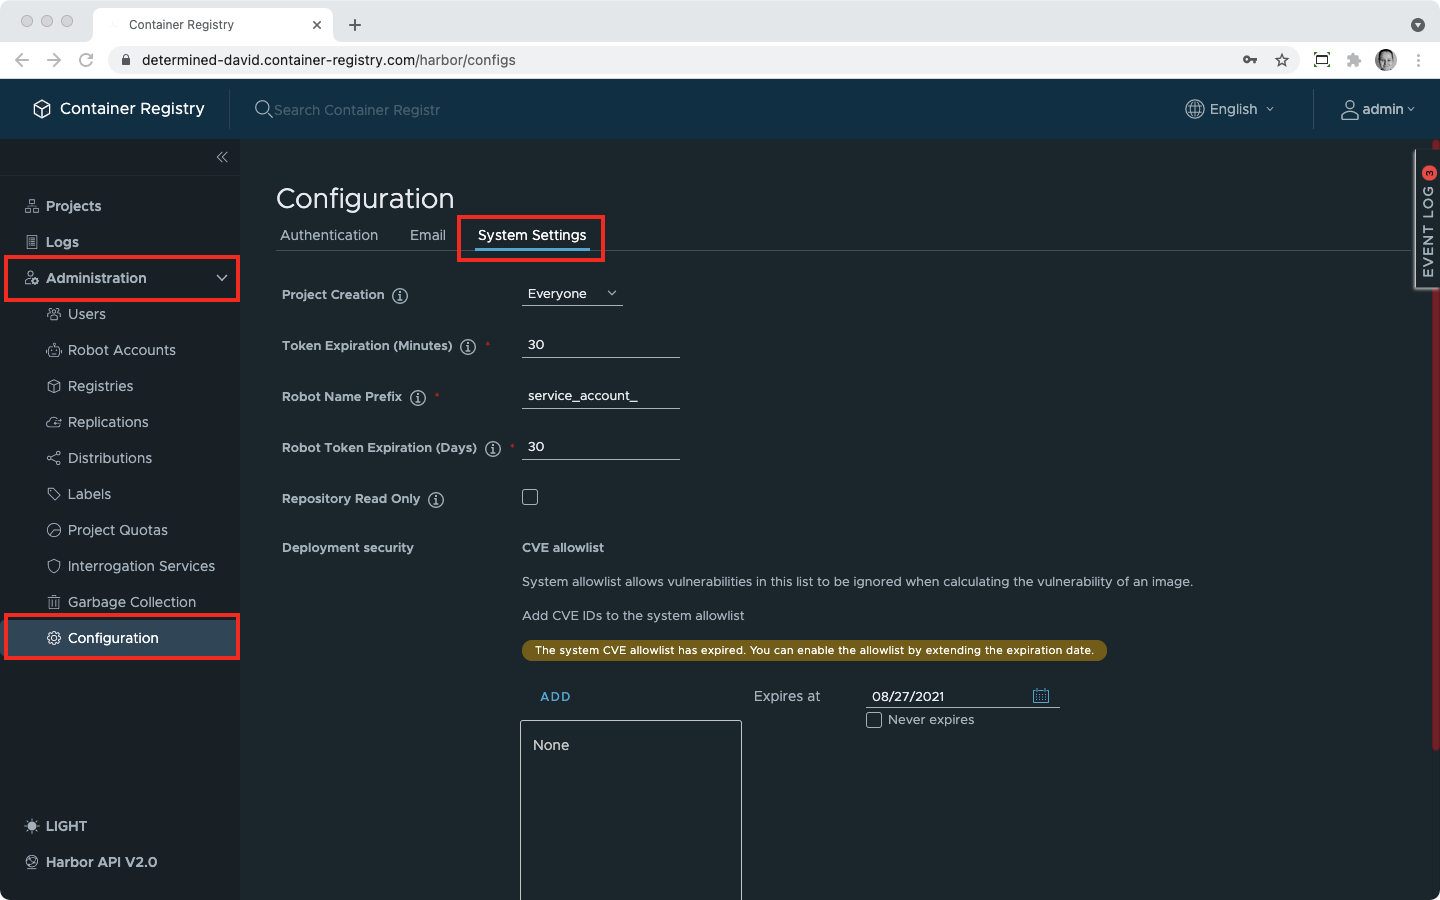This screenshot has height=900, width=1440.
Task: Click the Container Registry logo icon
Action: 41,109
